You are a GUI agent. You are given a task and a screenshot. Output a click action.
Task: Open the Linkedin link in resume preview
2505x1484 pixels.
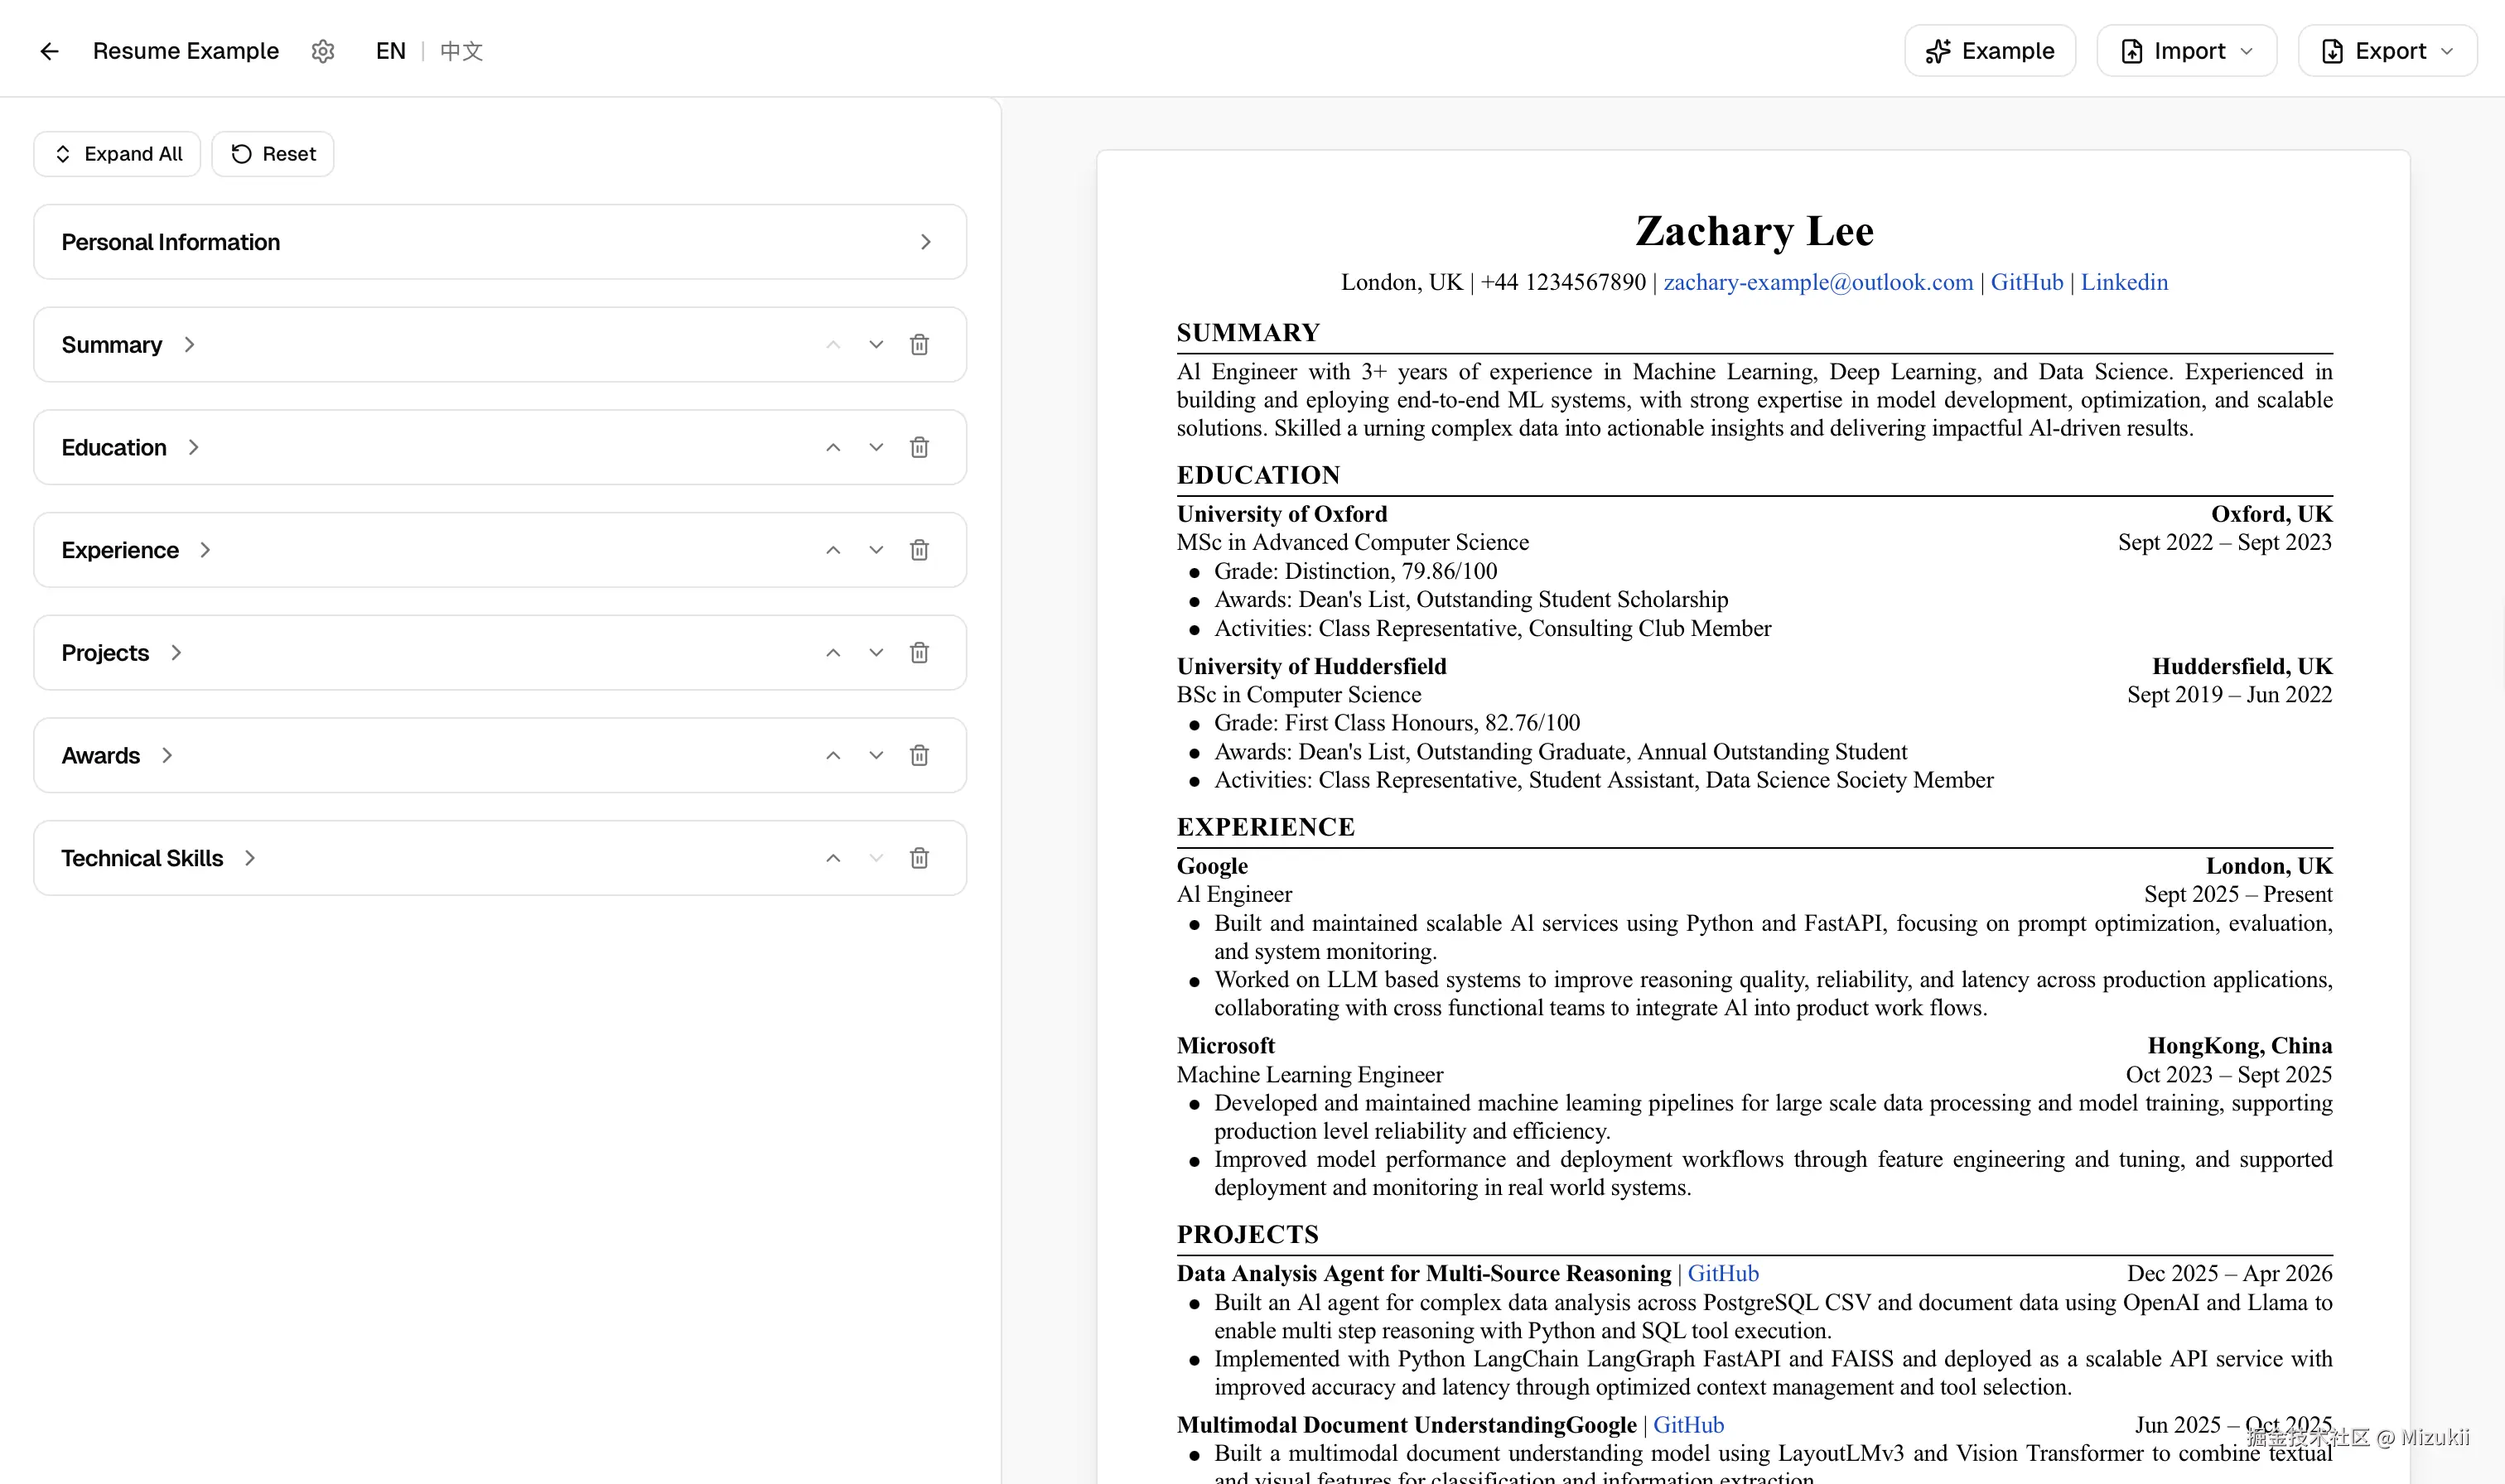pos(2124,282)
